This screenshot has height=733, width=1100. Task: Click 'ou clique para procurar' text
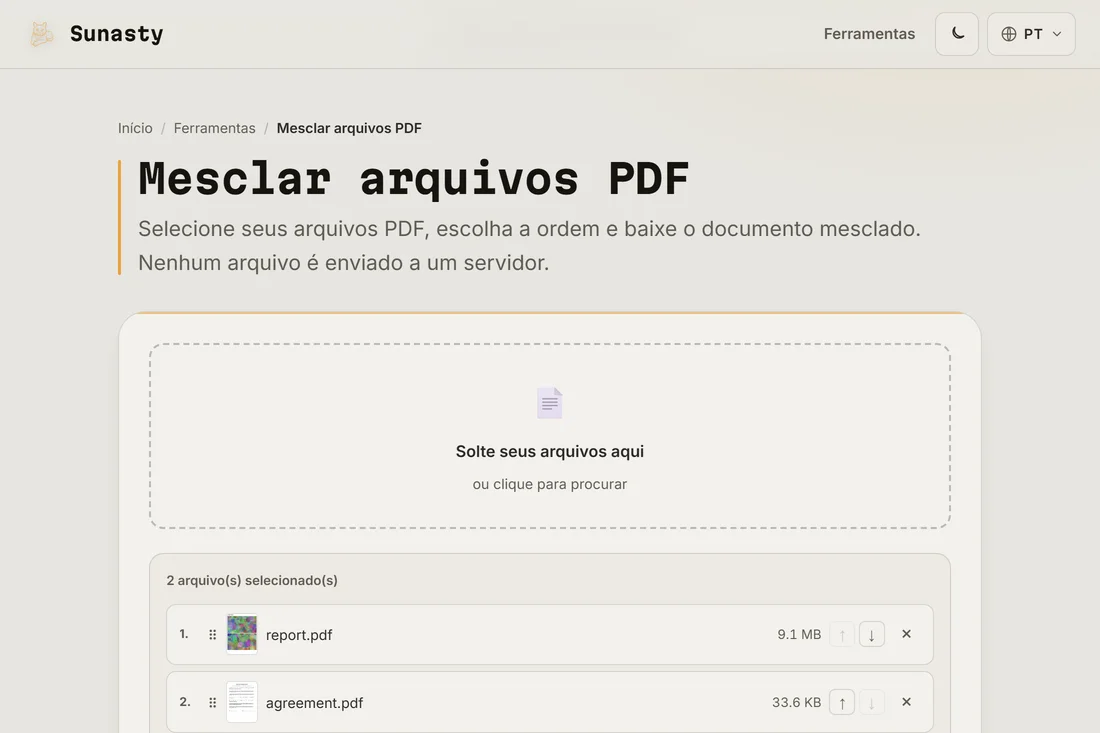tap(550, 484)
